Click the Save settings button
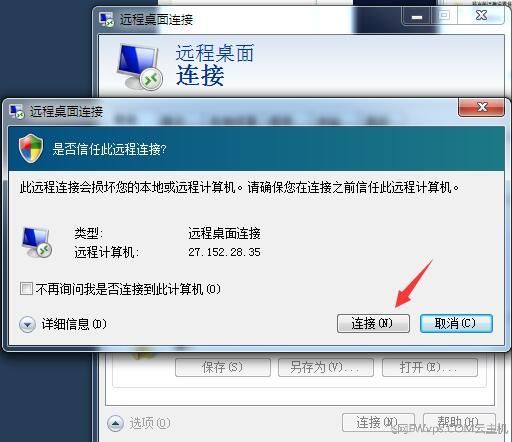 tap(223, 367)
